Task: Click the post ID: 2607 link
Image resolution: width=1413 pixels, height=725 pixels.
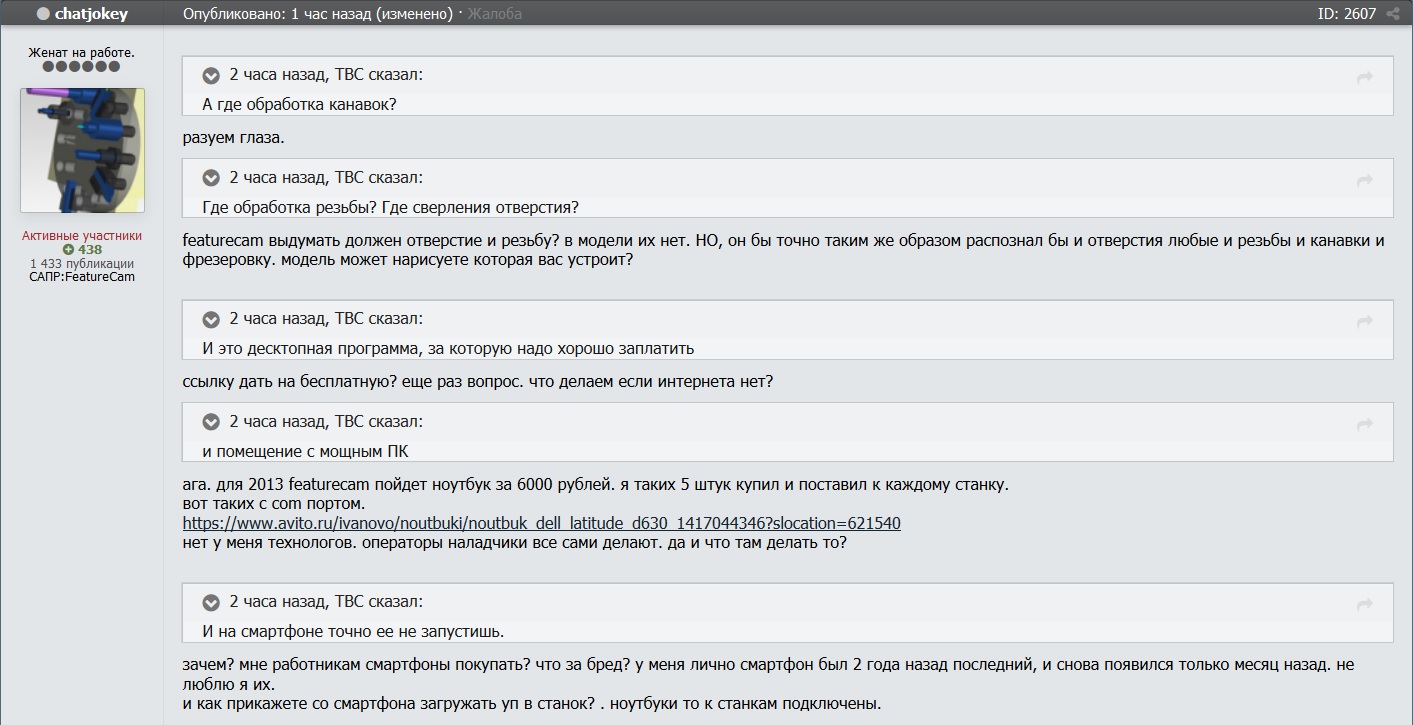Action: click(x=1347, y=14)
